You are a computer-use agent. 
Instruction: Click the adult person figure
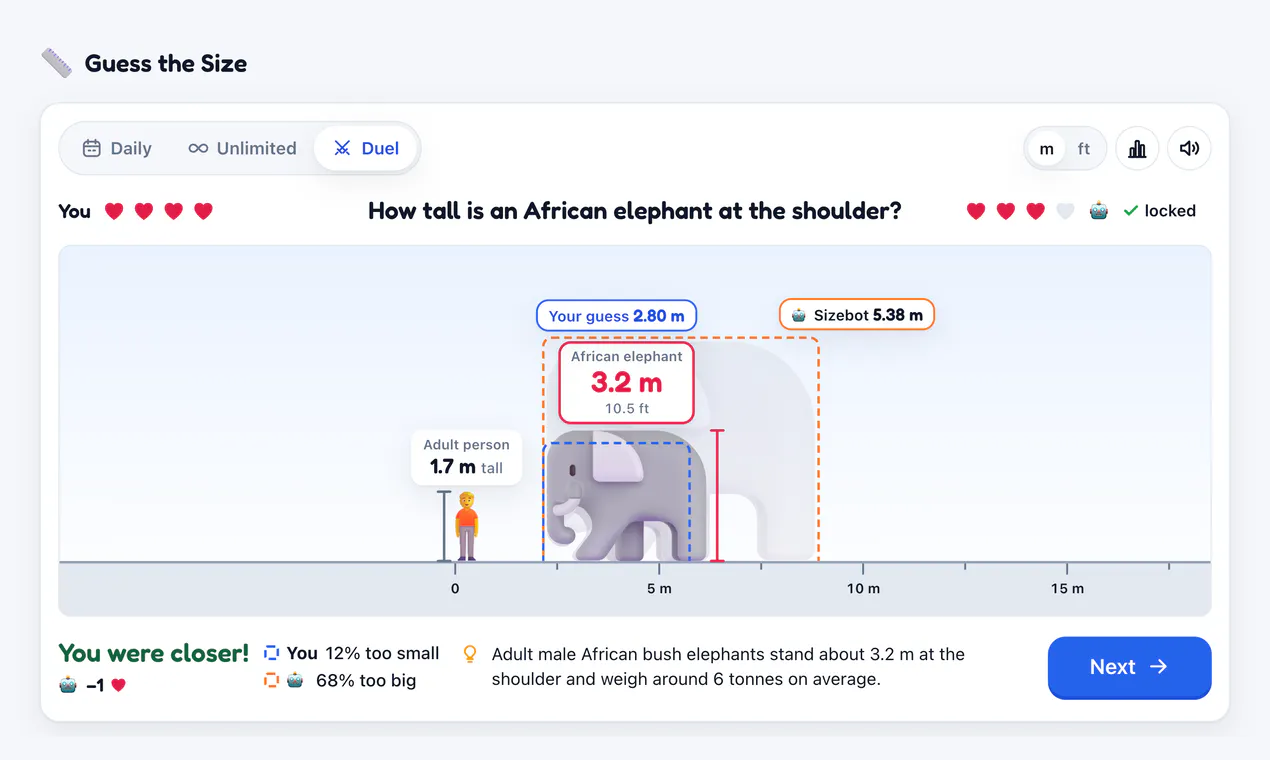tap(467, 526)
